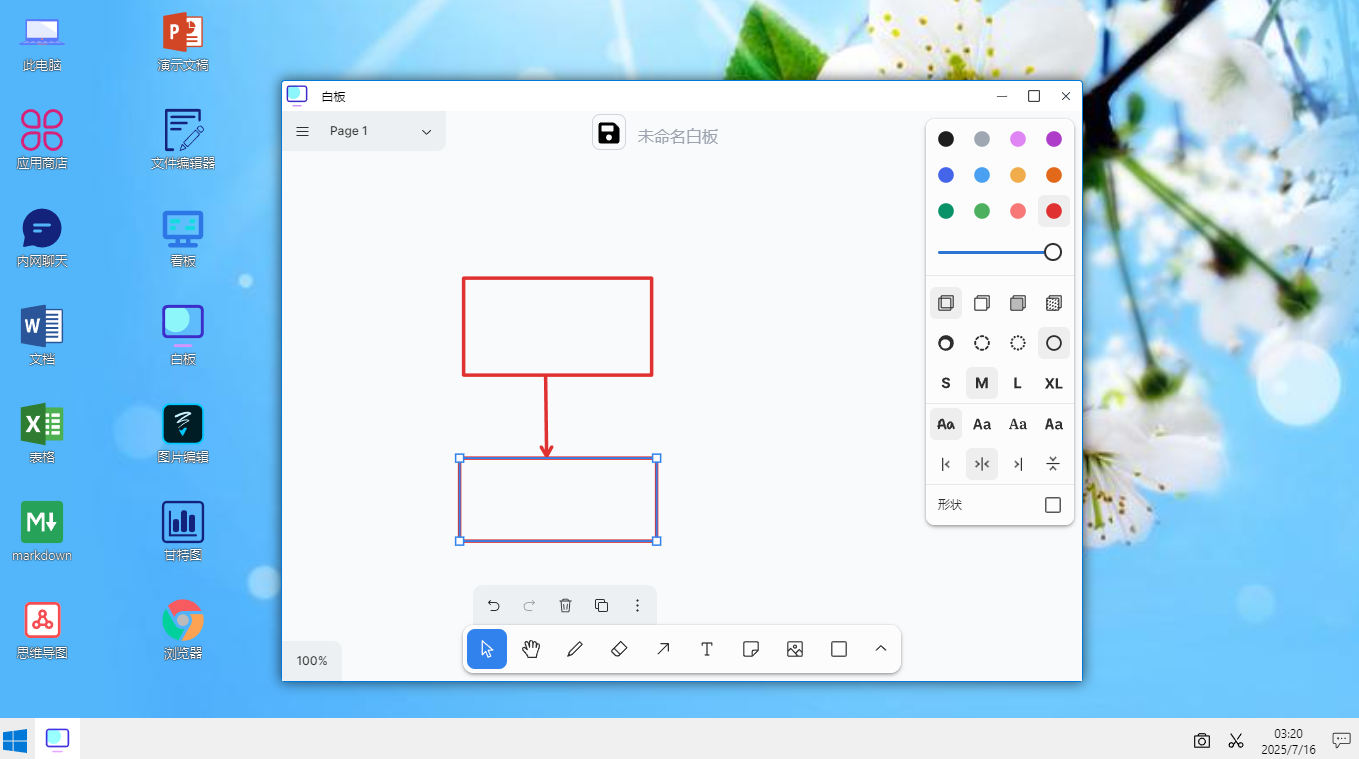Viewport: 1359px width, 759px height.
Task: Pick the eraser tool
Action: pos(619,649)
